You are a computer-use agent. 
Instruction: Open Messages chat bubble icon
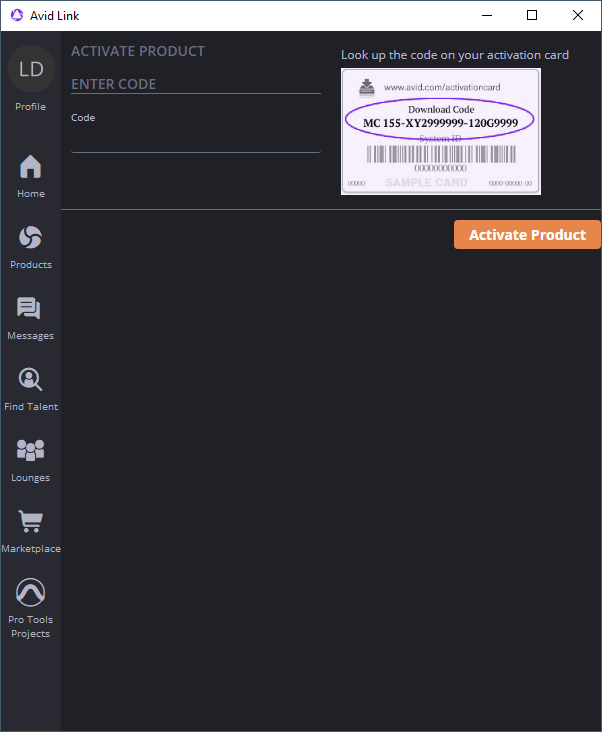29,308
